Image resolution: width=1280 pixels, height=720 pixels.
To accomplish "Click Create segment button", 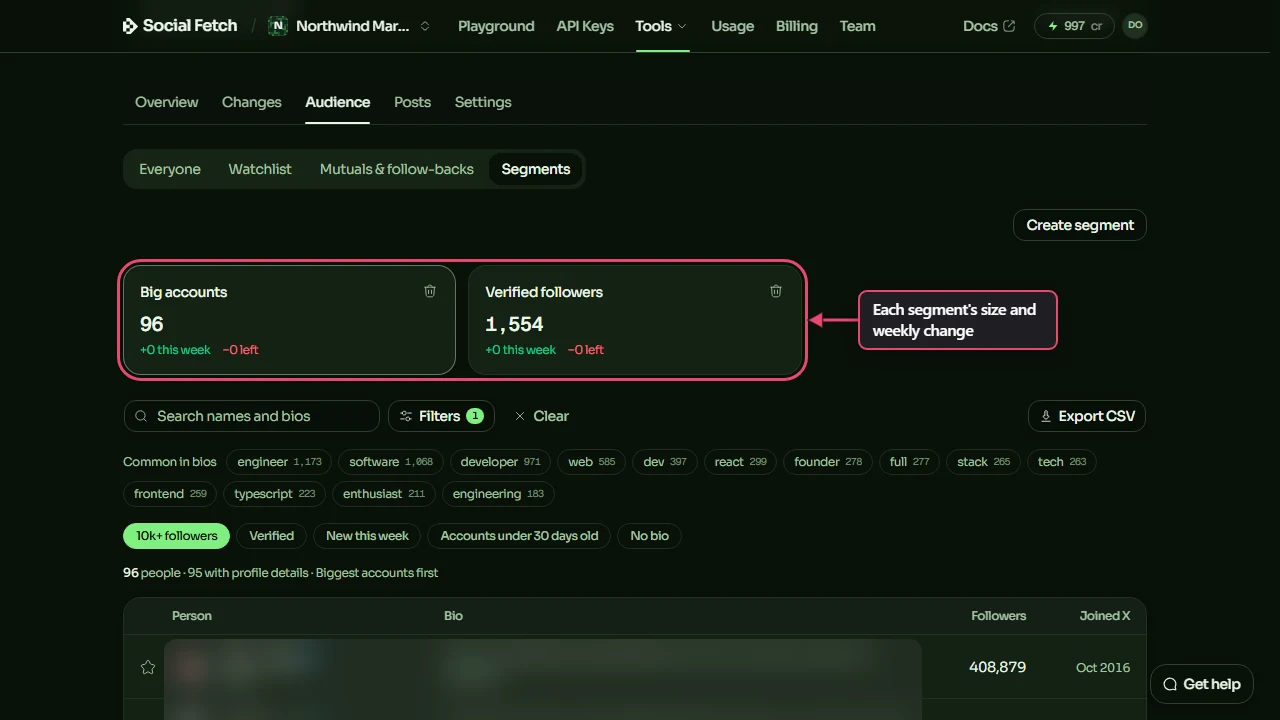I will coord(1080,225).
